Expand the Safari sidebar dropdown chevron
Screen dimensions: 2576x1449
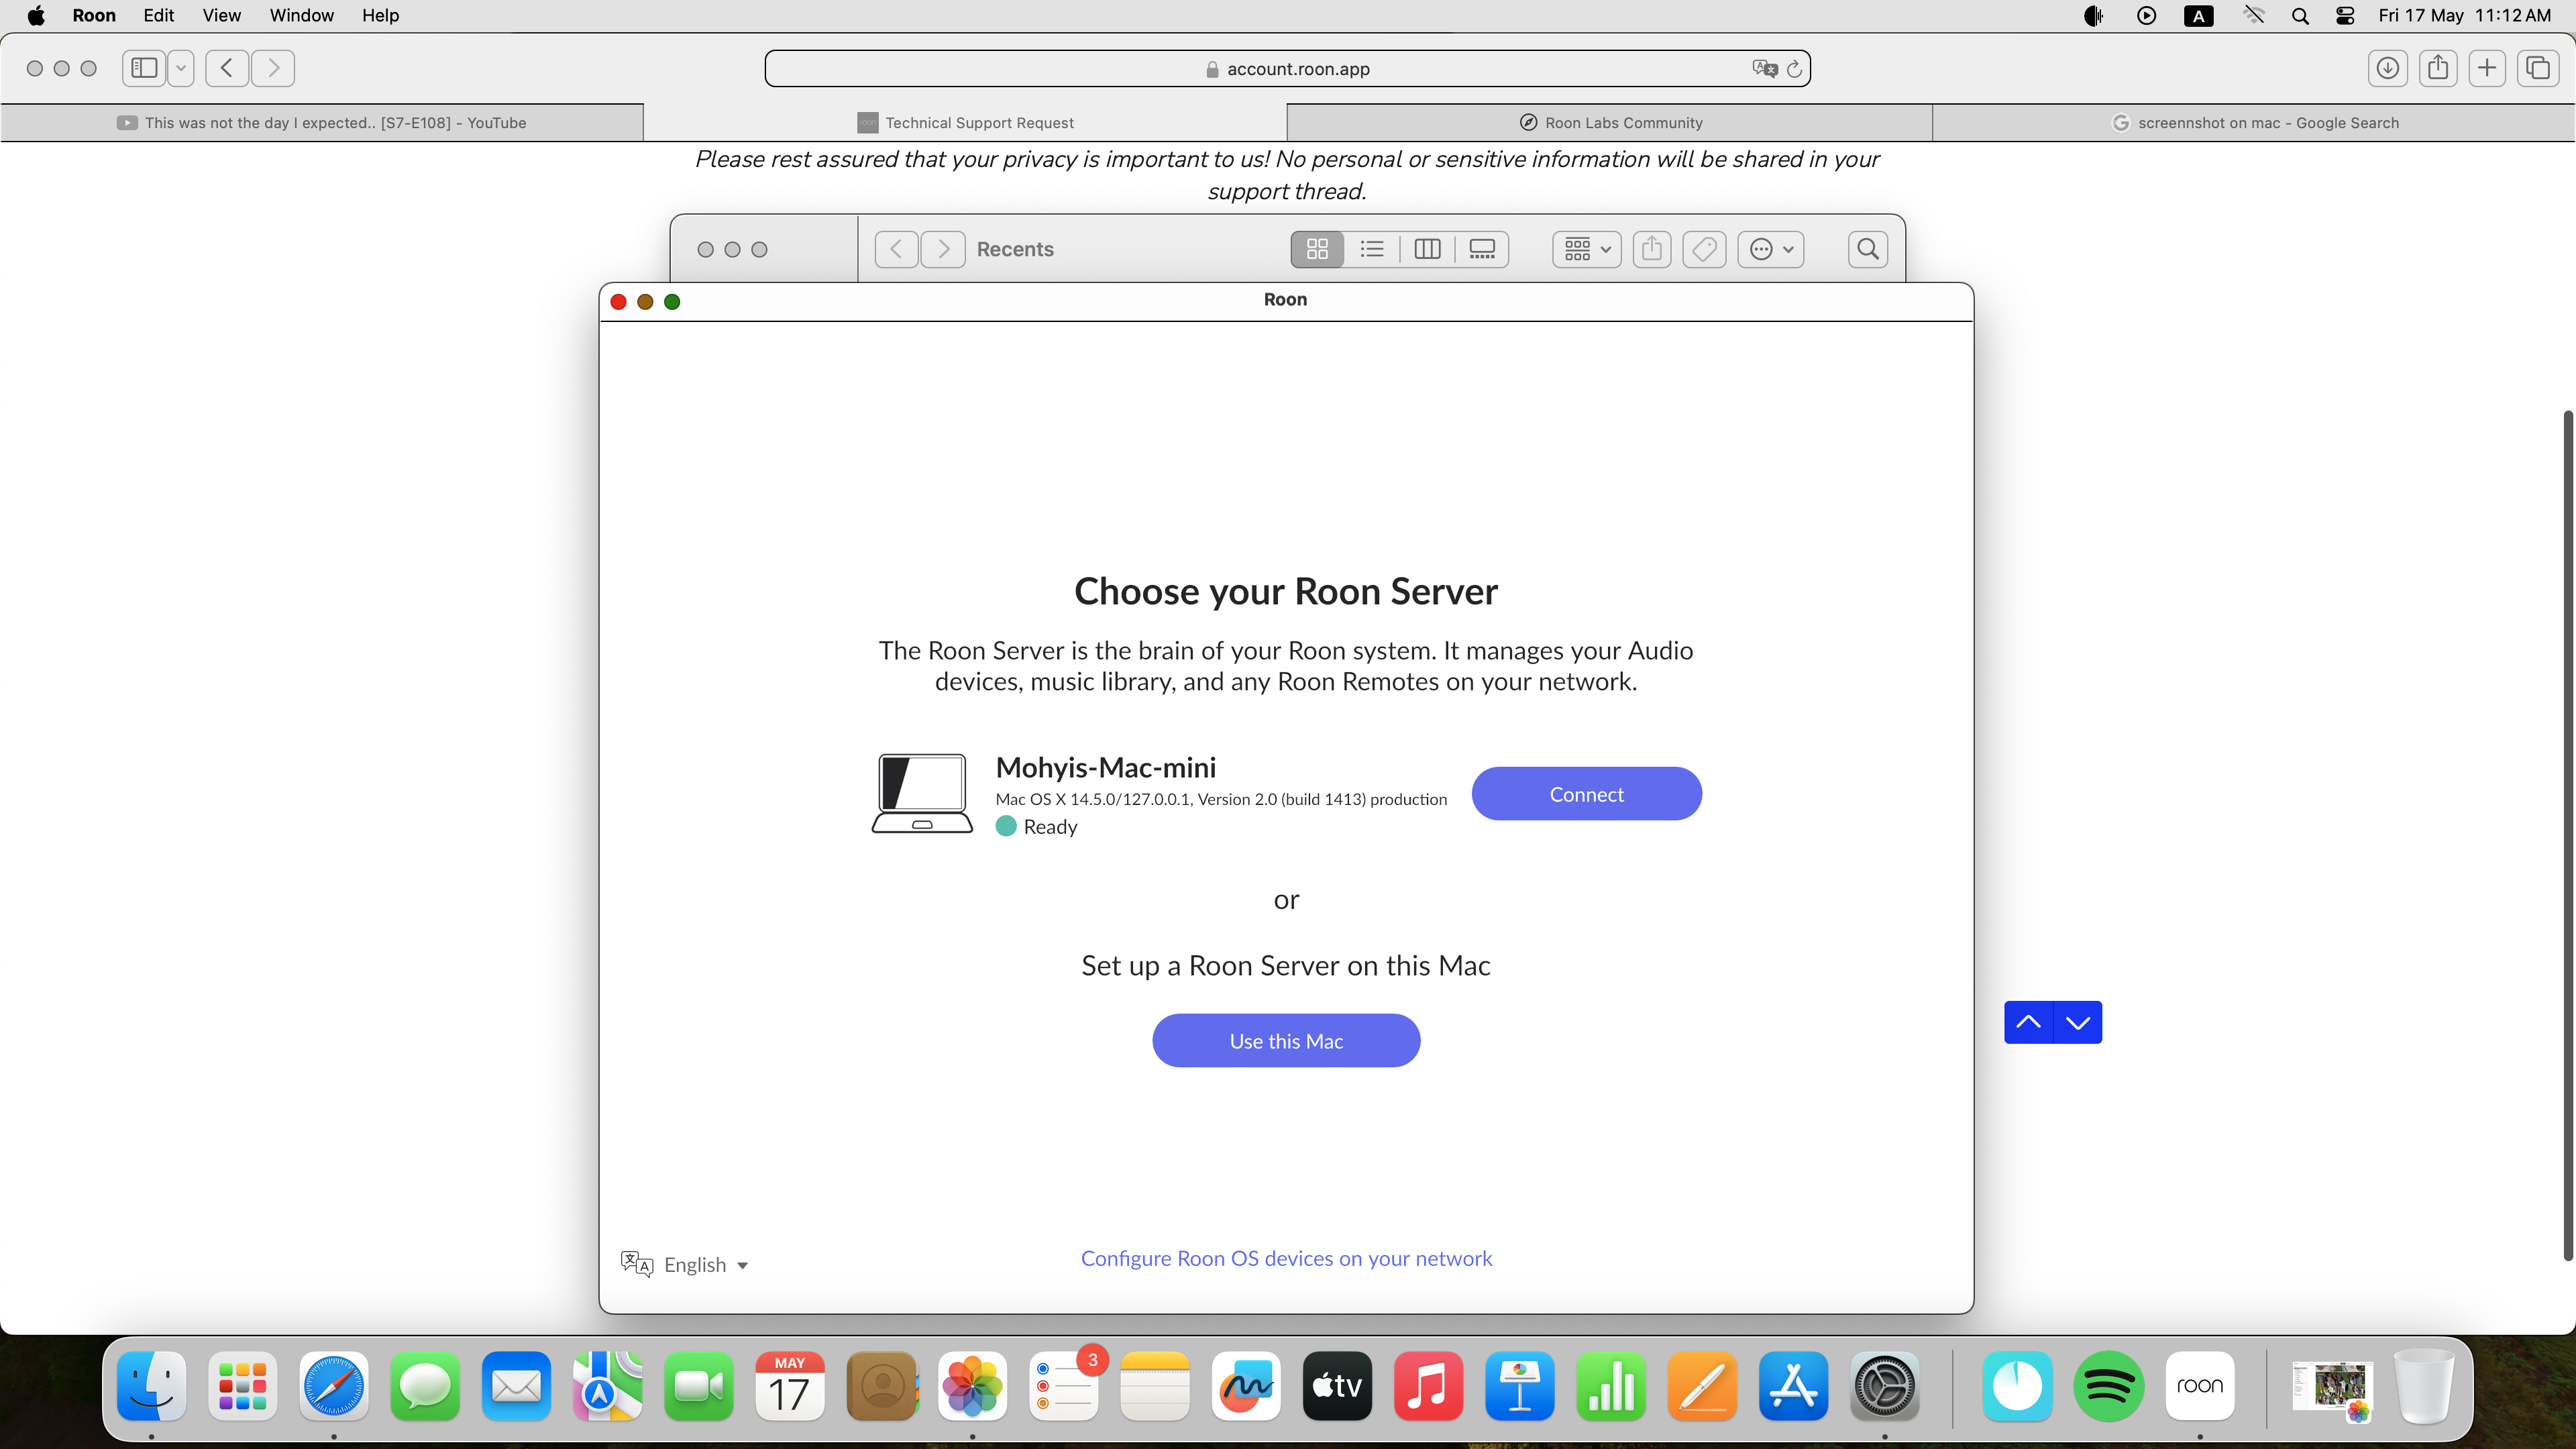[181, 68]
